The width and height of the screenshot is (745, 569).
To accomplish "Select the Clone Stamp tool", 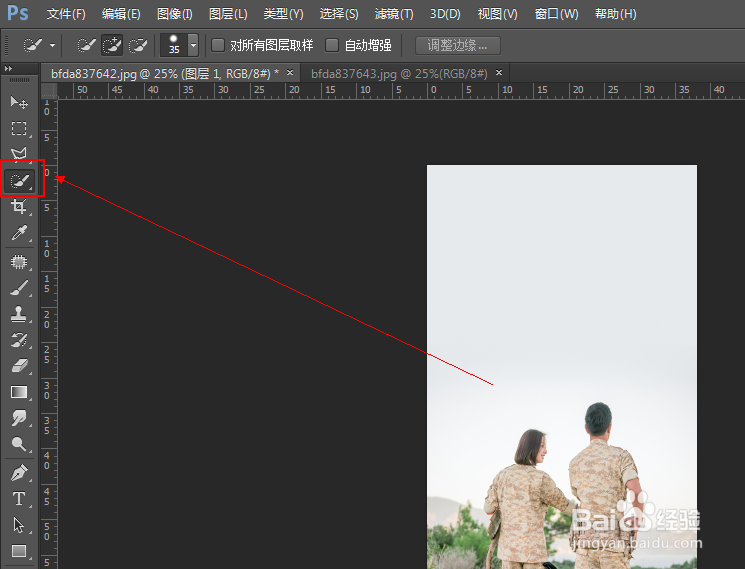I will (19, 314).
